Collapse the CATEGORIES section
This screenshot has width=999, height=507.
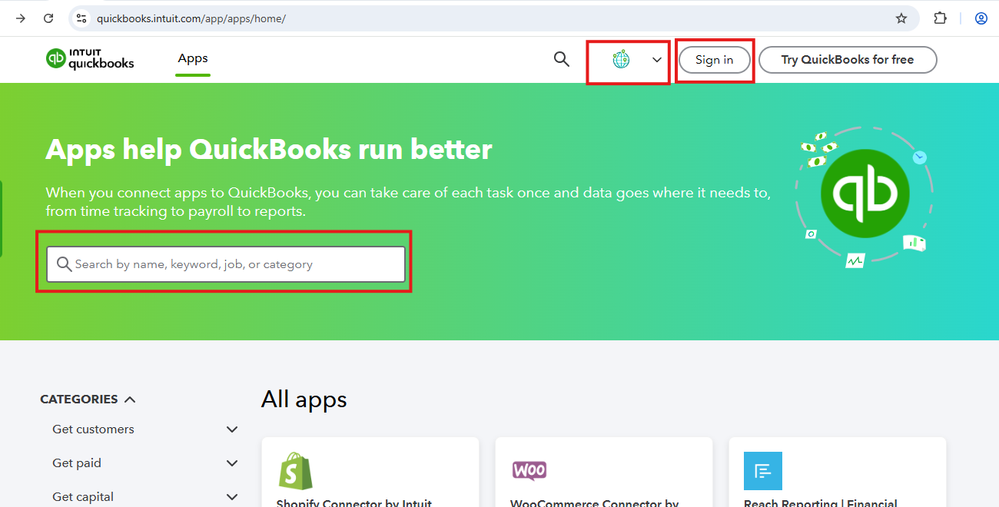pyautogui.click(x=88, y=399)
